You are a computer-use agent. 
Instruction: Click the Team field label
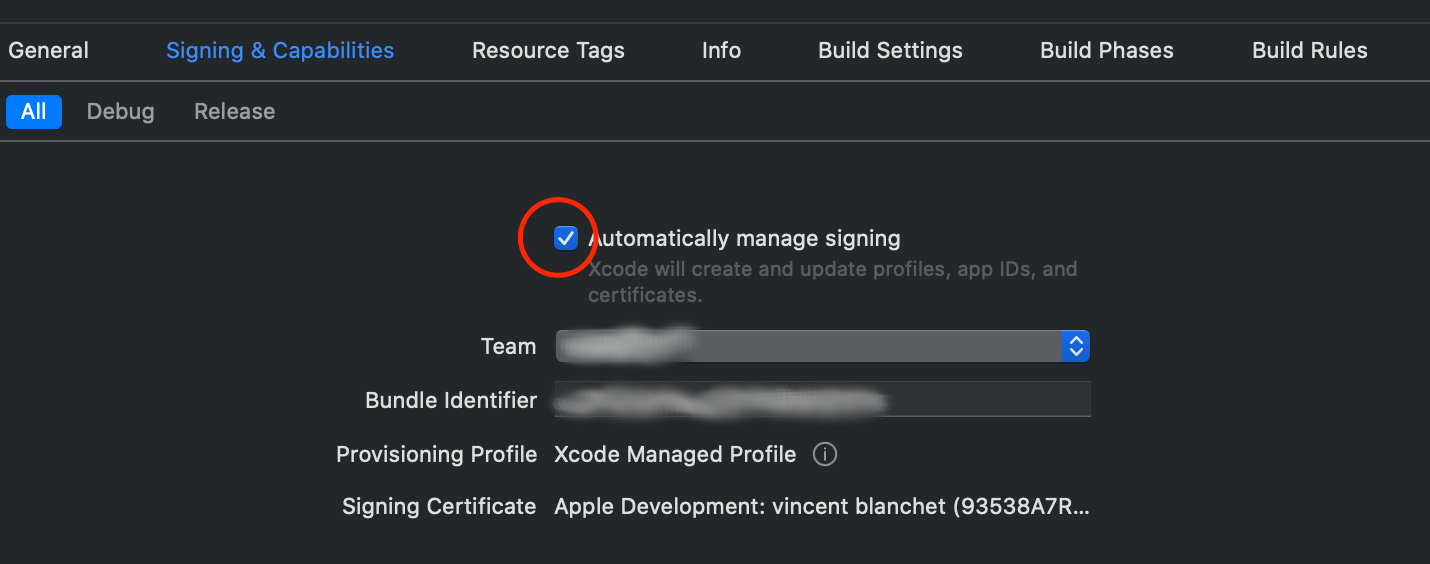pyautogui.click(x=508, y=347)
